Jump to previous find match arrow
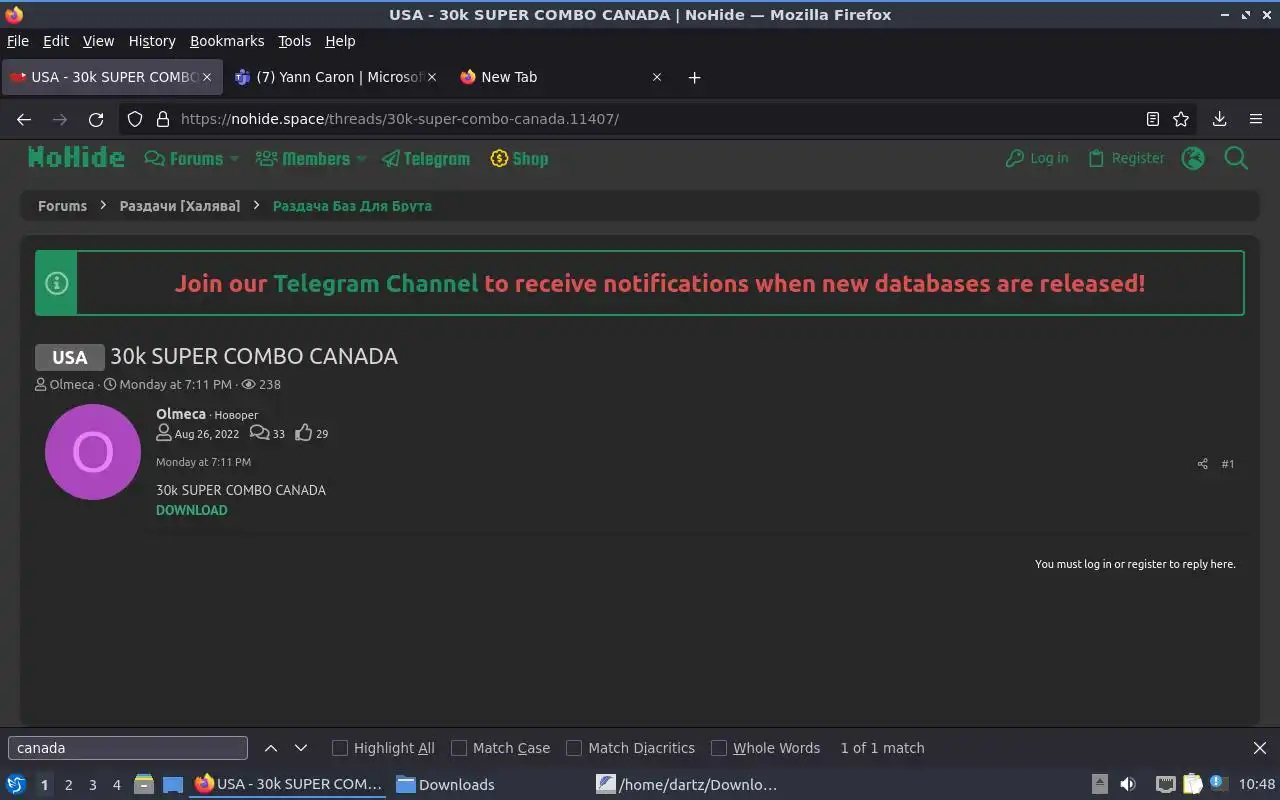1280x800 pixels. 271,748
